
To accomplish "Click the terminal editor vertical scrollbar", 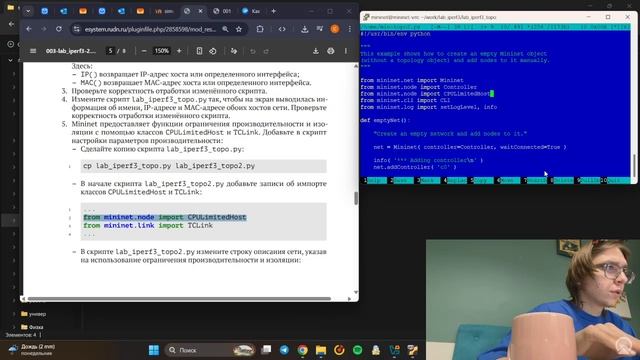I will click(634, 165).
